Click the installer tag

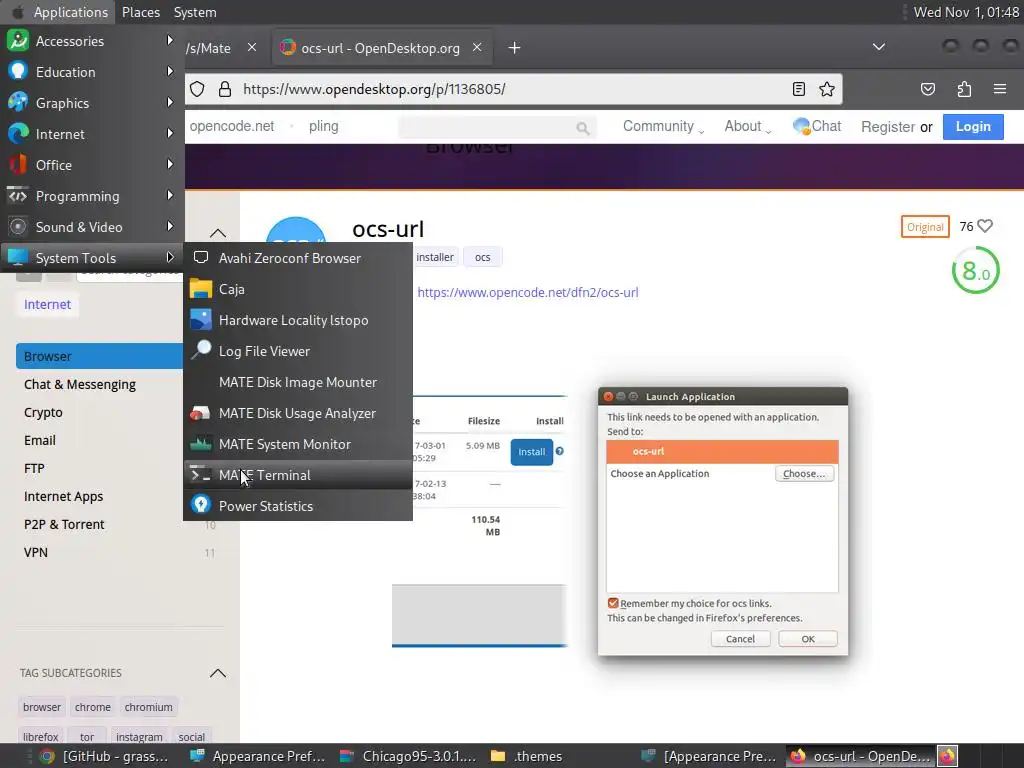click(435, 257)
